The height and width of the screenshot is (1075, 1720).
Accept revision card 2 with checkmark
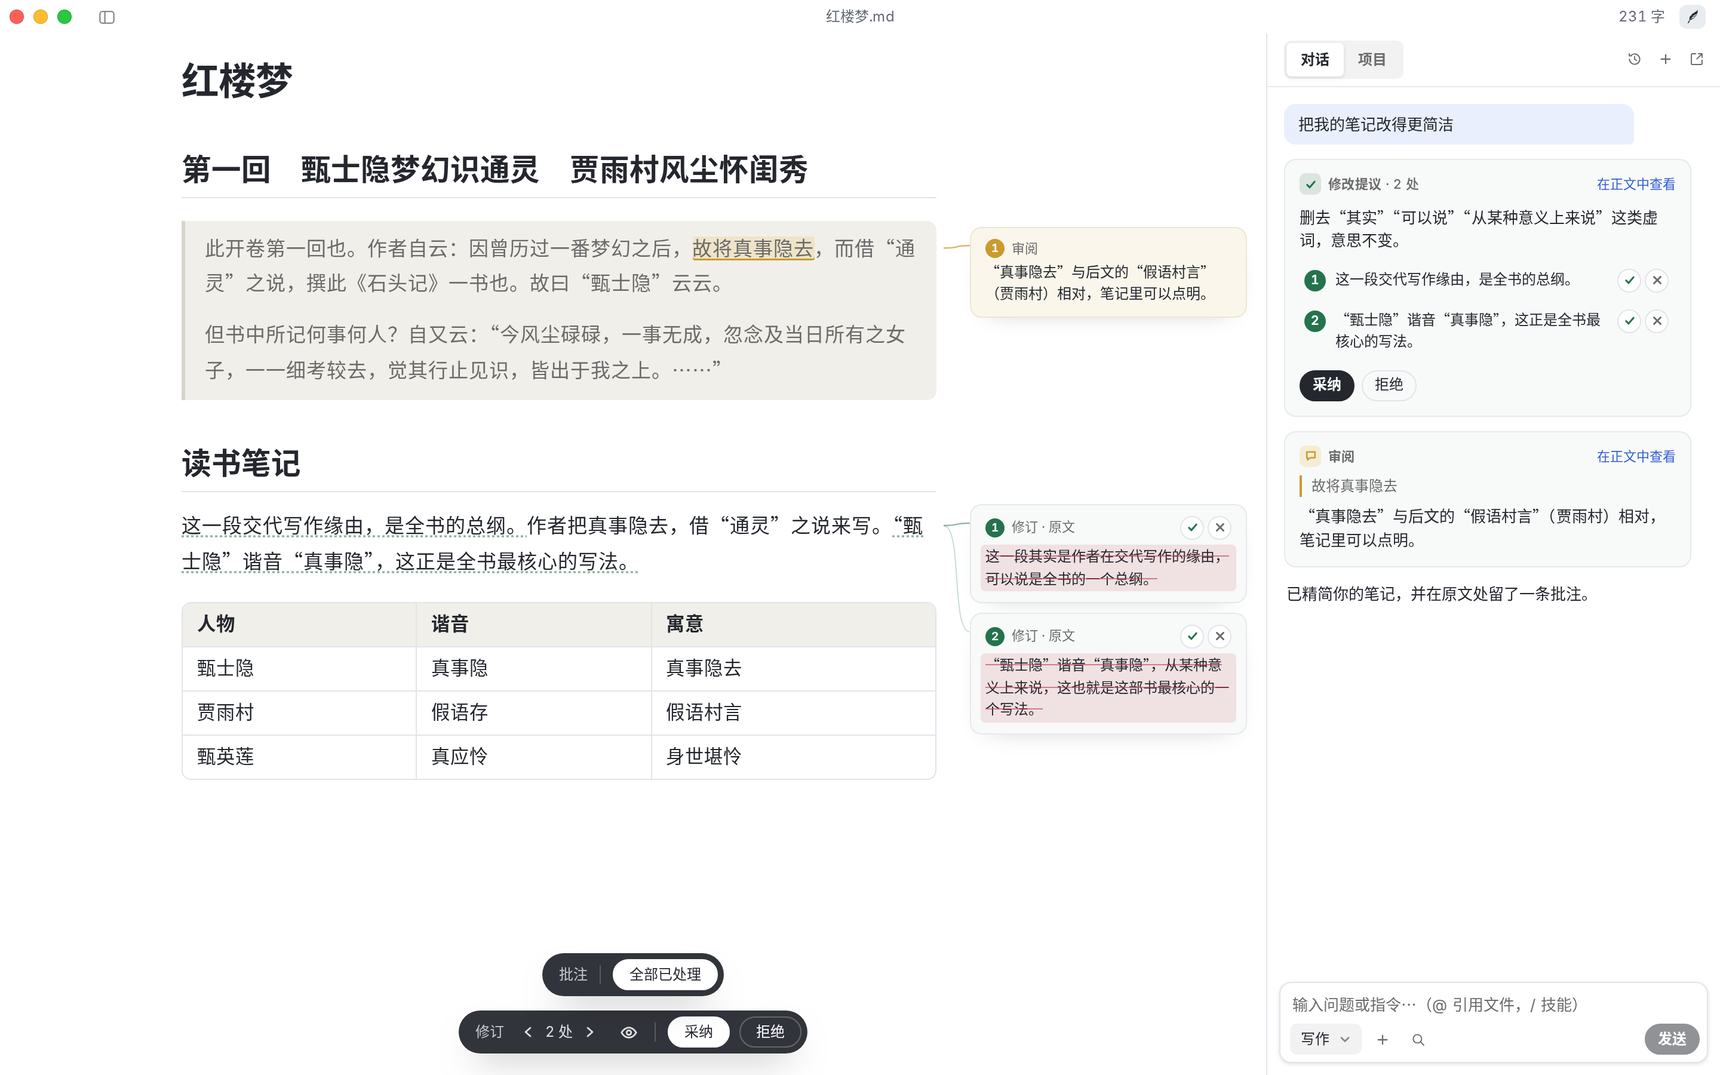pos(1192,636)
